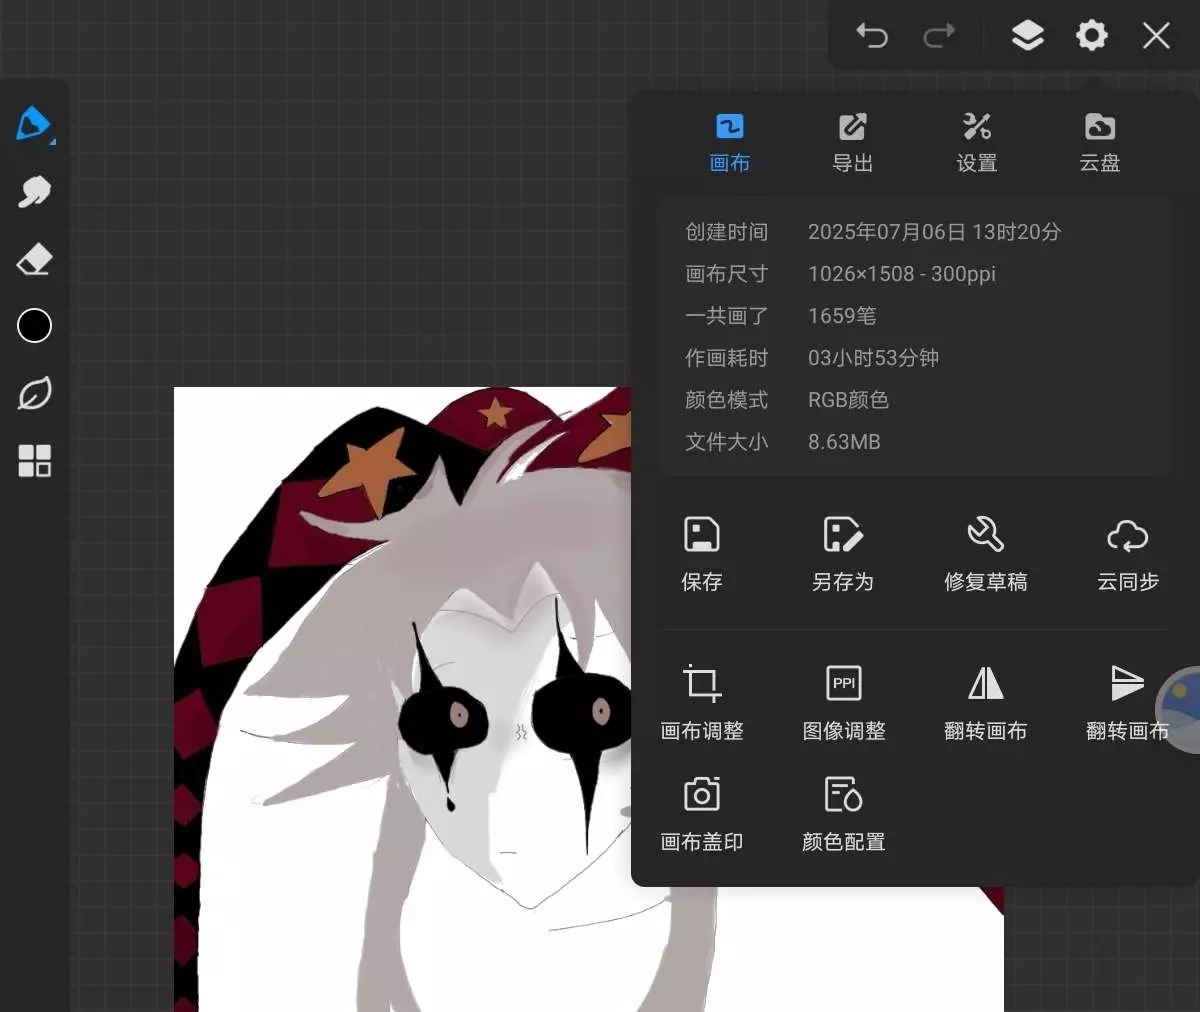
Task: Open the grid tools panel icon
Action: [x=34, y=461]
